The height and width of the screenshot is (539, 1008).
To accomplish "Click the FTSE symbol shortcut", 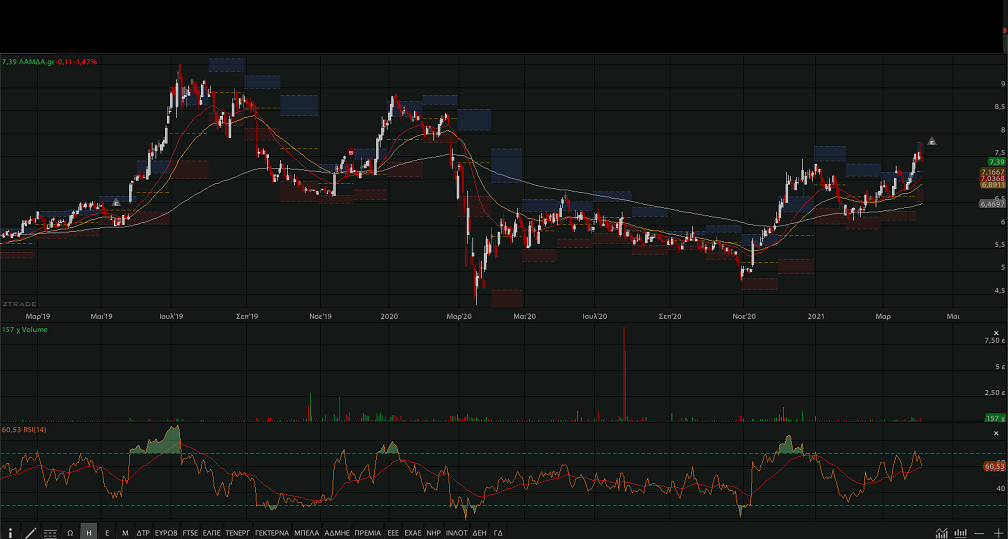I will point(191,533).
